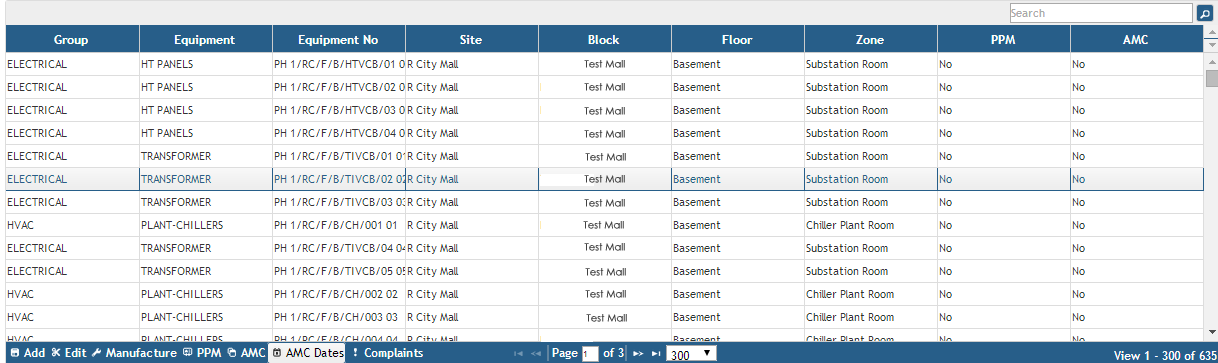The width and height of the screenshot is (1218, 363).
Task: Open the PPM toolbar option
Action: click(x=202, y=353)
